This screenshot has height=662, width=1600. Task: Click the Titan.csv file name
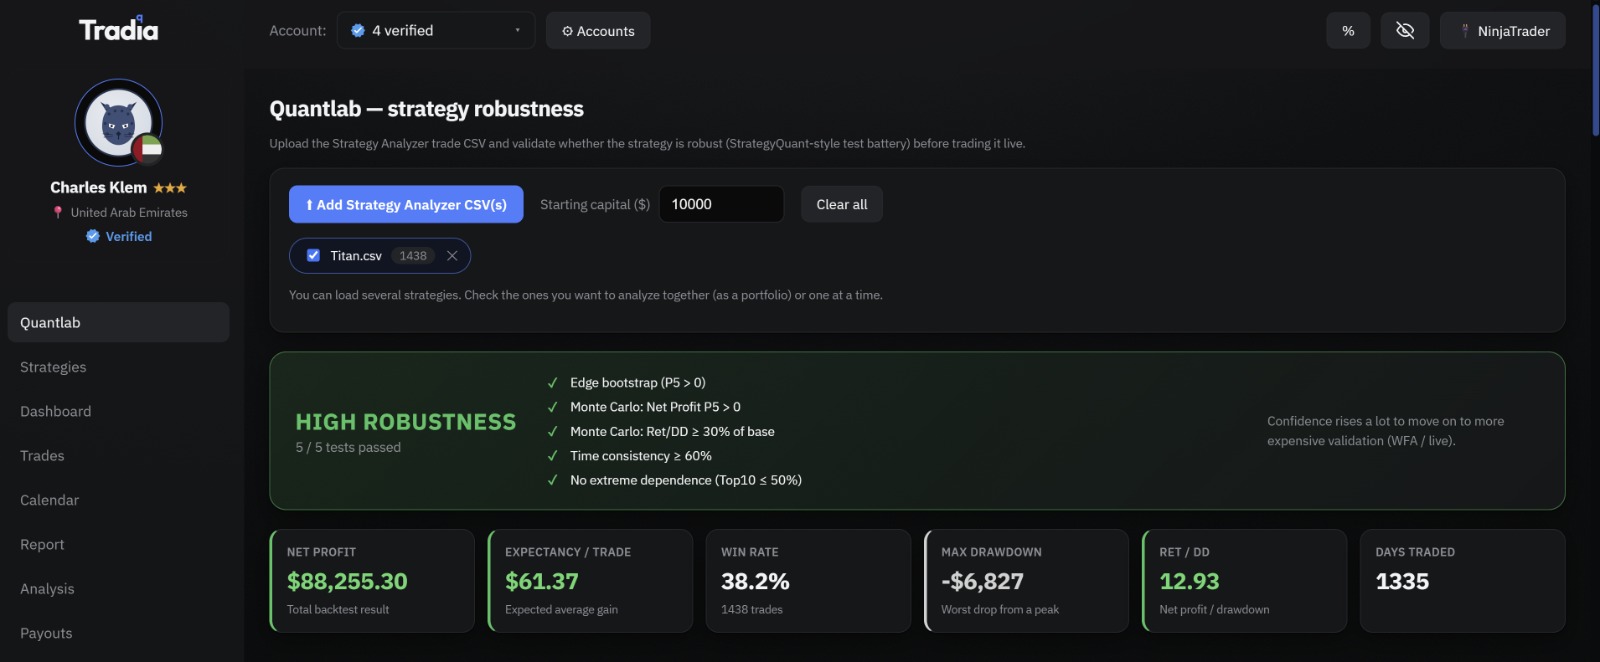(356, 255)
